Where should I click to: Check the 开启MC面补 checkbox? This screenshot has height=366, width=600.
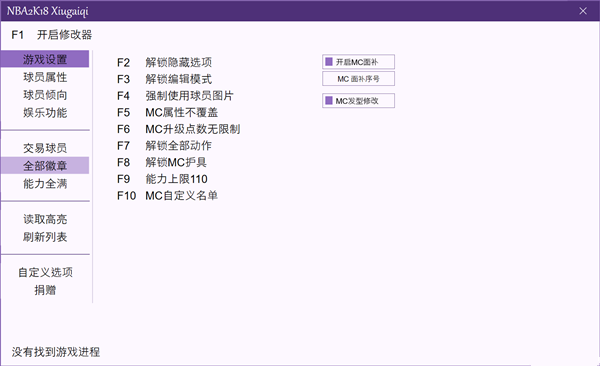click(x=329, y=62)
